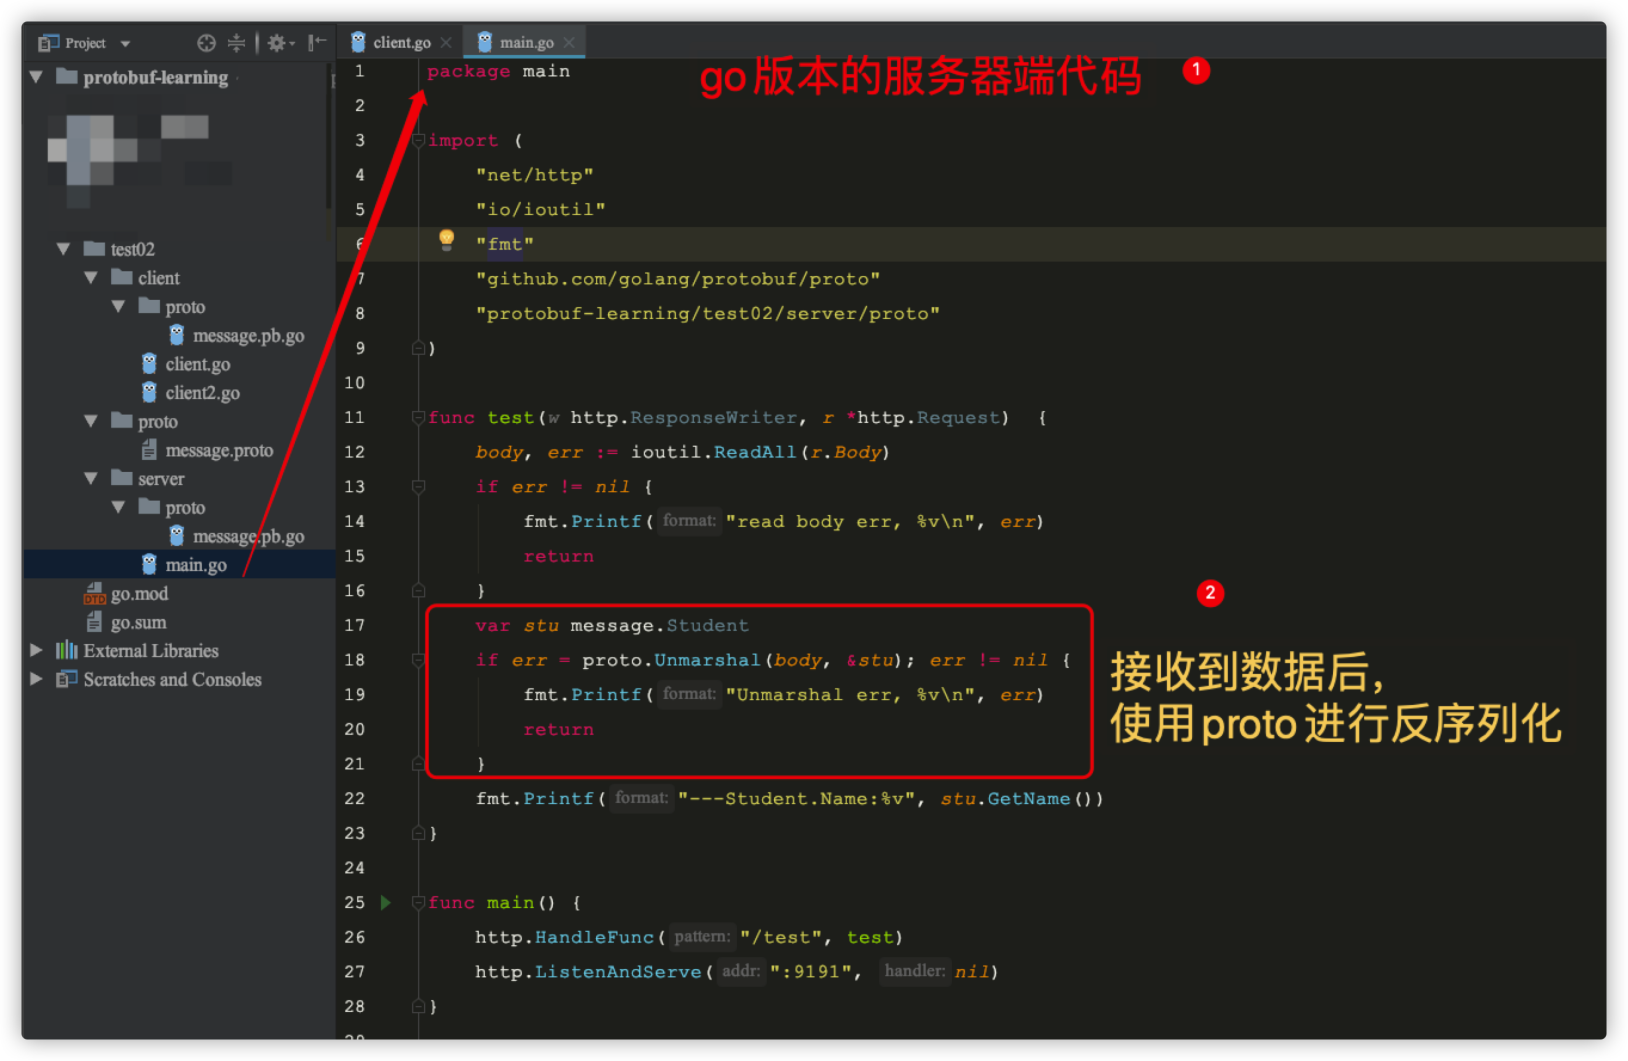Open the Project panel settings gear
1628x1061 pixels.
276,42
